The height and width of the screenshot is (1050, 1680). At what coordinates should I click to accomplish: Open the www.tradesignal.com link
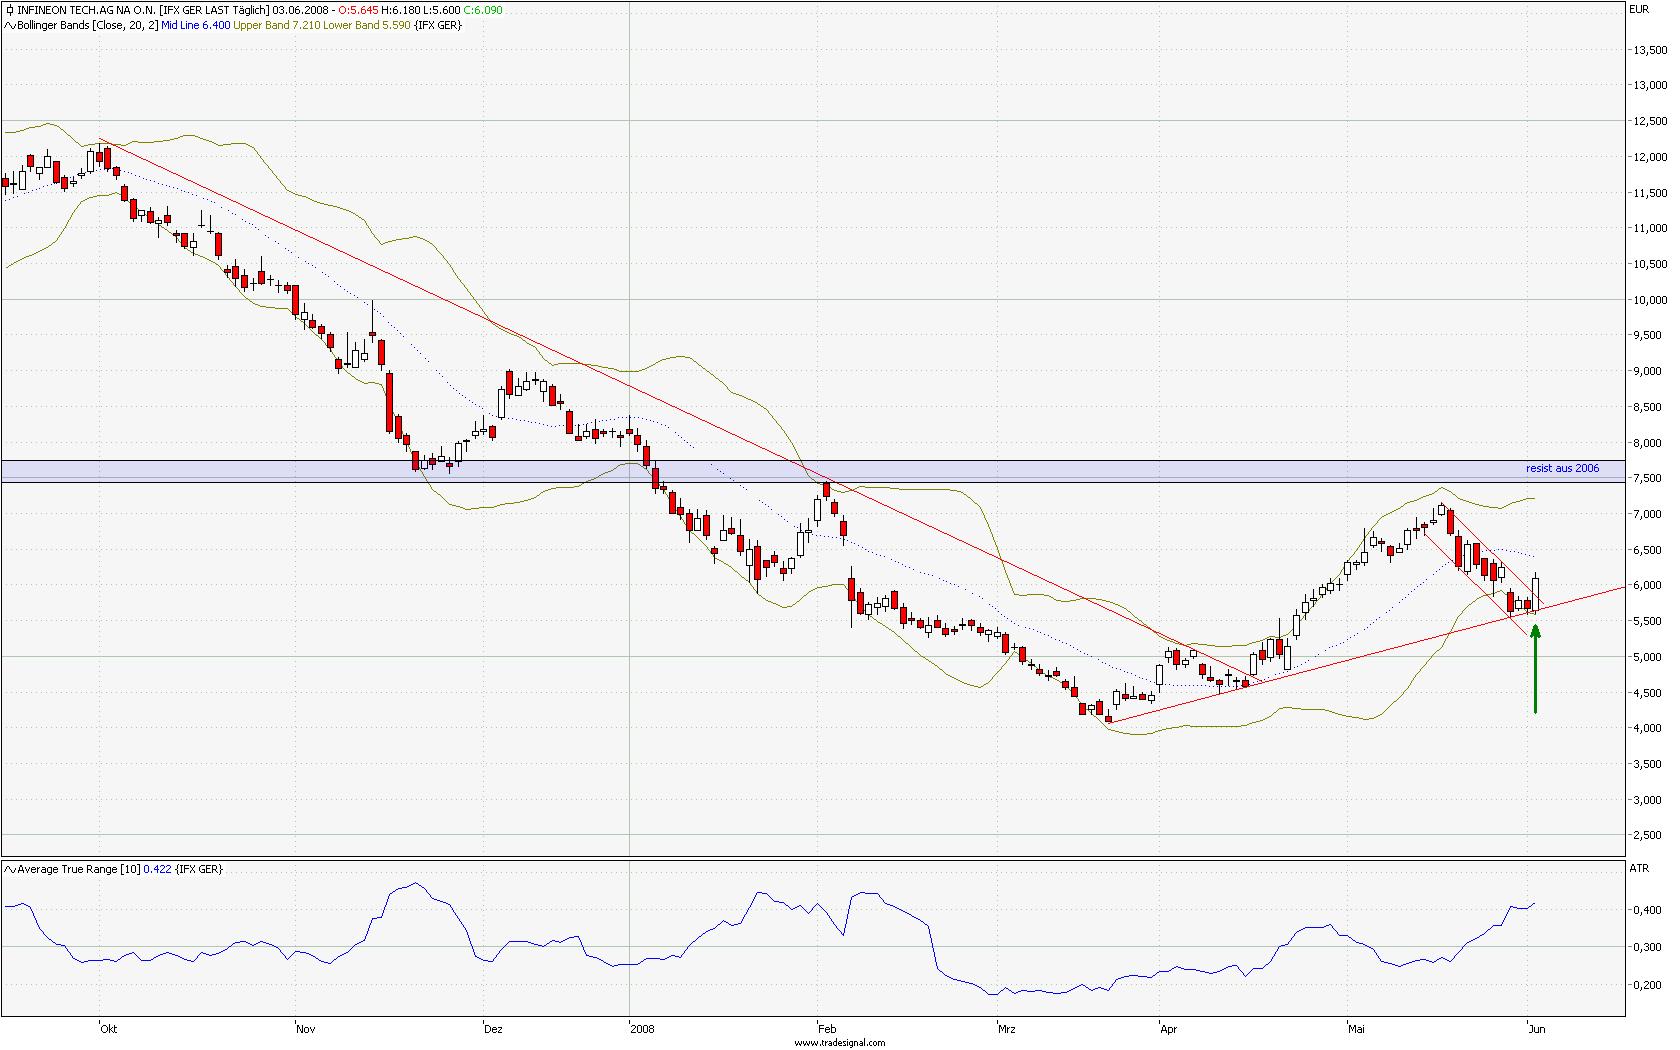[840, 1042]
